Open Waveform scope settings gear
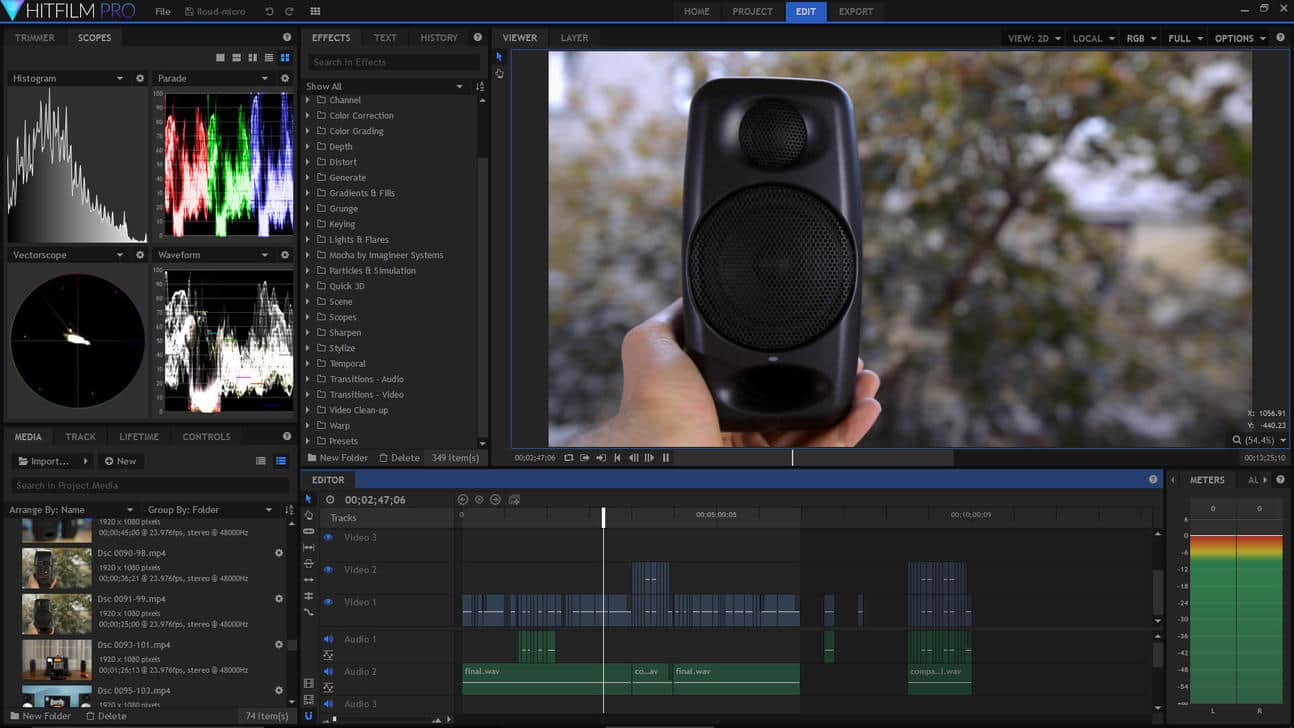The height and width of the screenshot is (728, 1294). pos(285,255)
